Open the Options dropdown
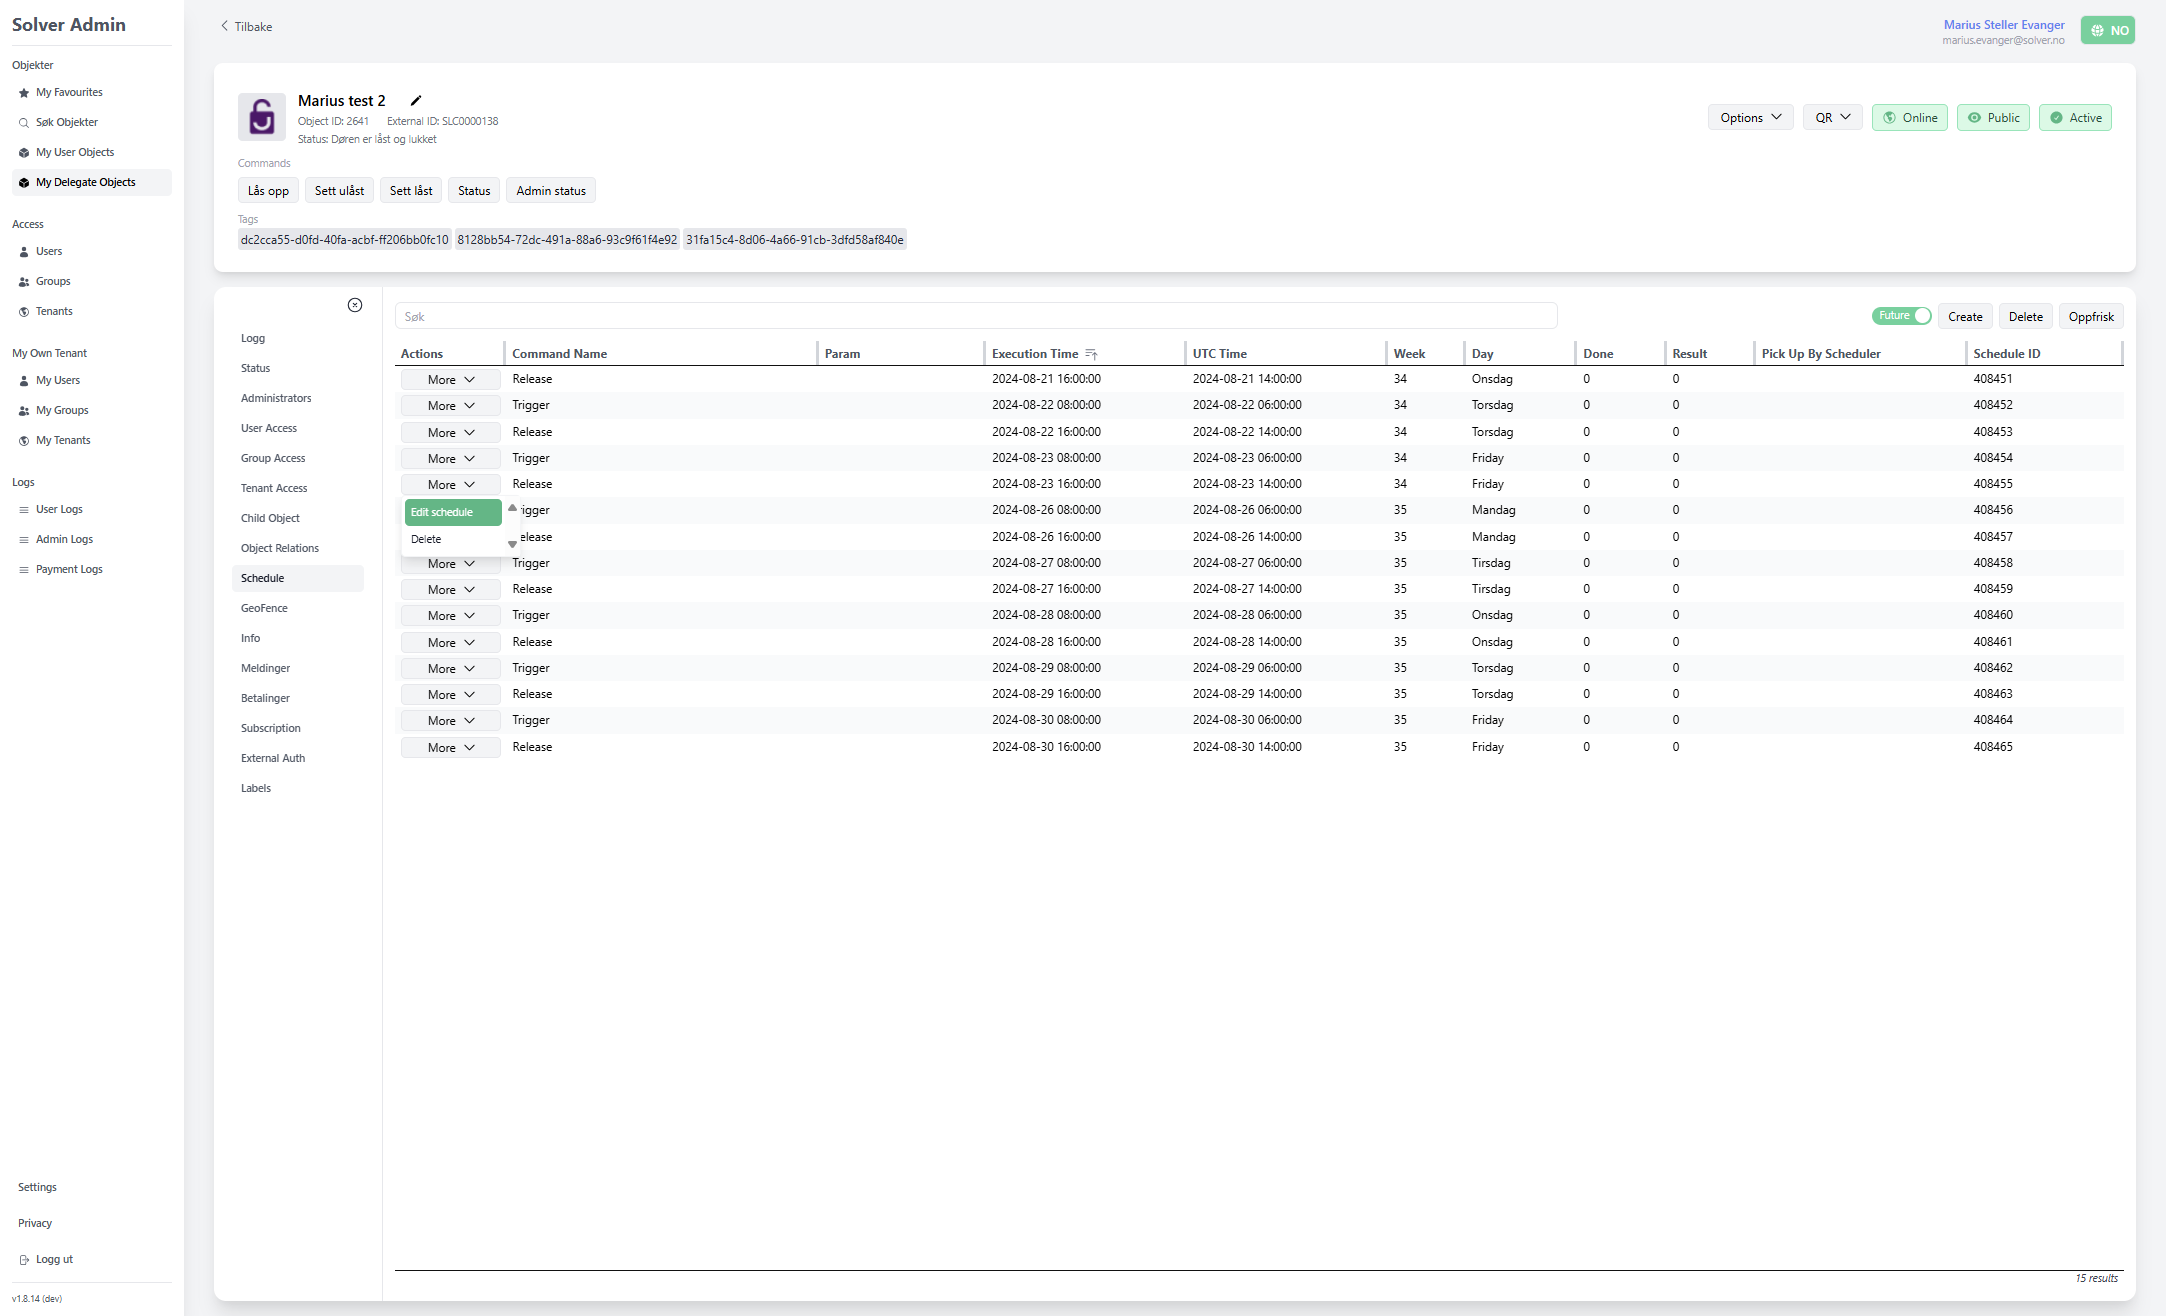This screenshot has width=2166, height=1316. 1751,118
